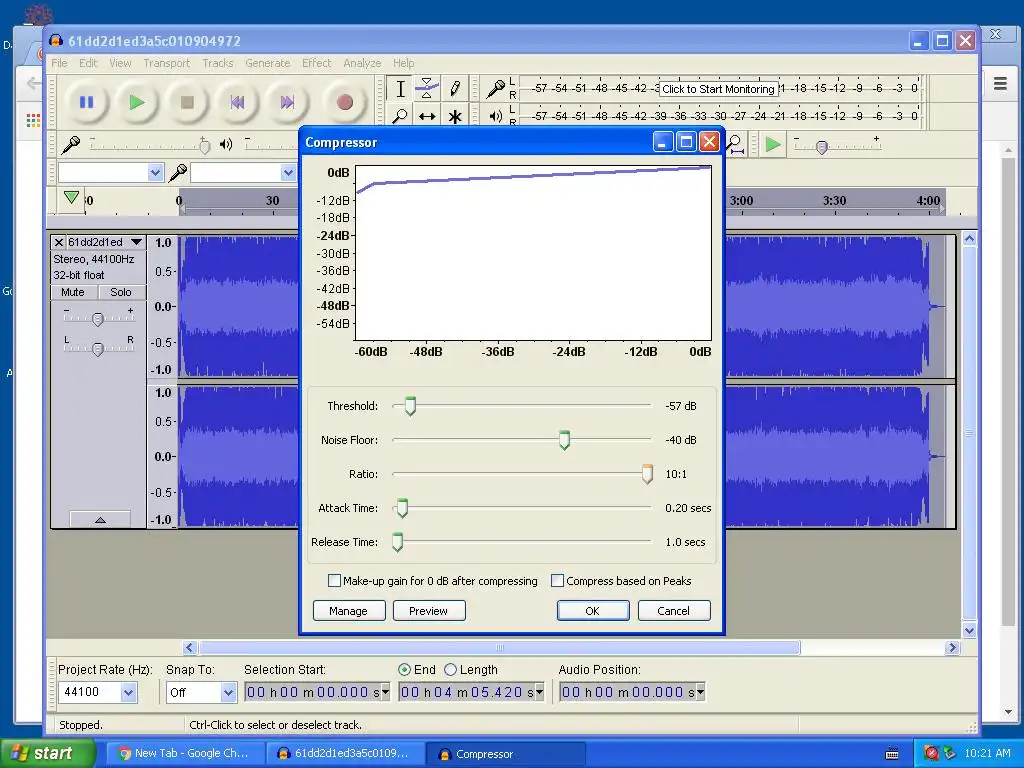
Task: Select the Multi-tool asterisk icon
Action: click(x=455, y=116)
